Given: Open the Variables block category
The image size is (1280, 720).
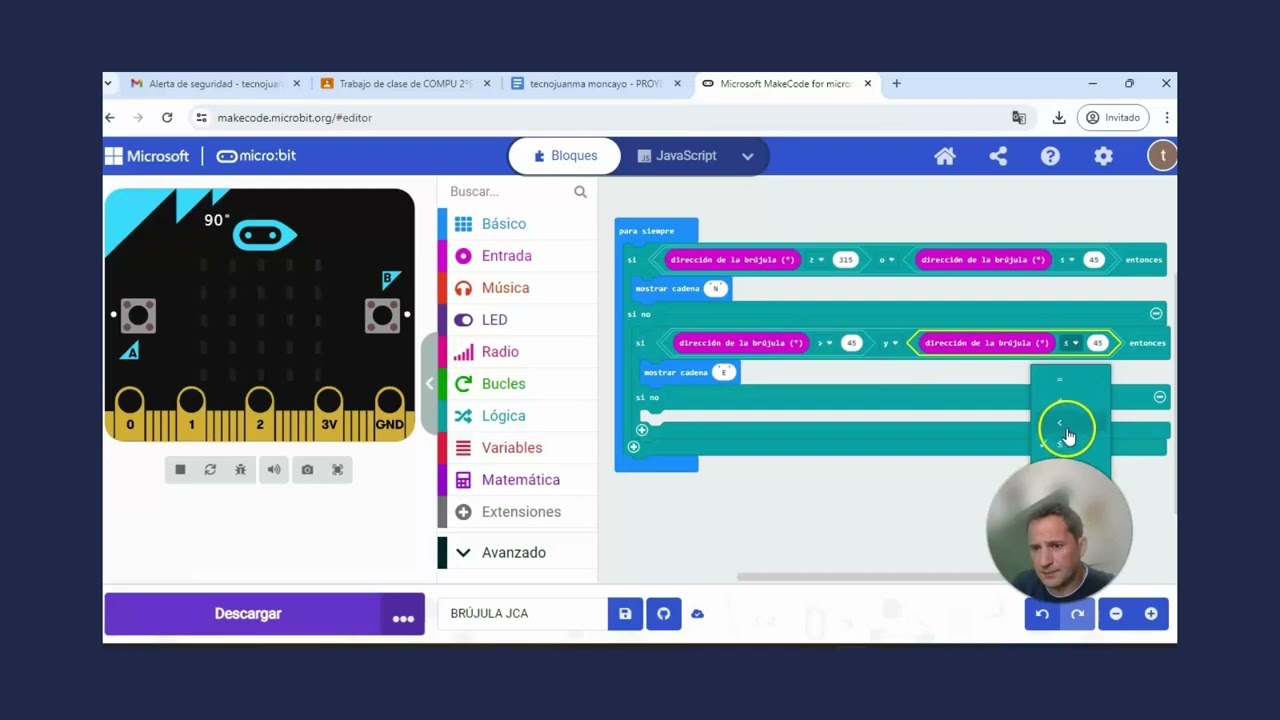Looking at the screenshot, I should click(517, 448).
